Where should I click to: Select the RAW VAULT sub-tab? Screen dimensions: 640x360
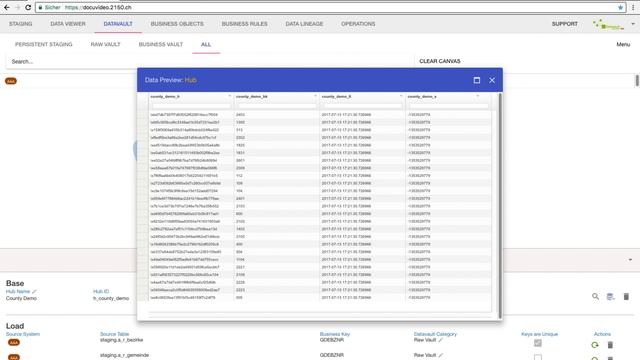point(105,44)
